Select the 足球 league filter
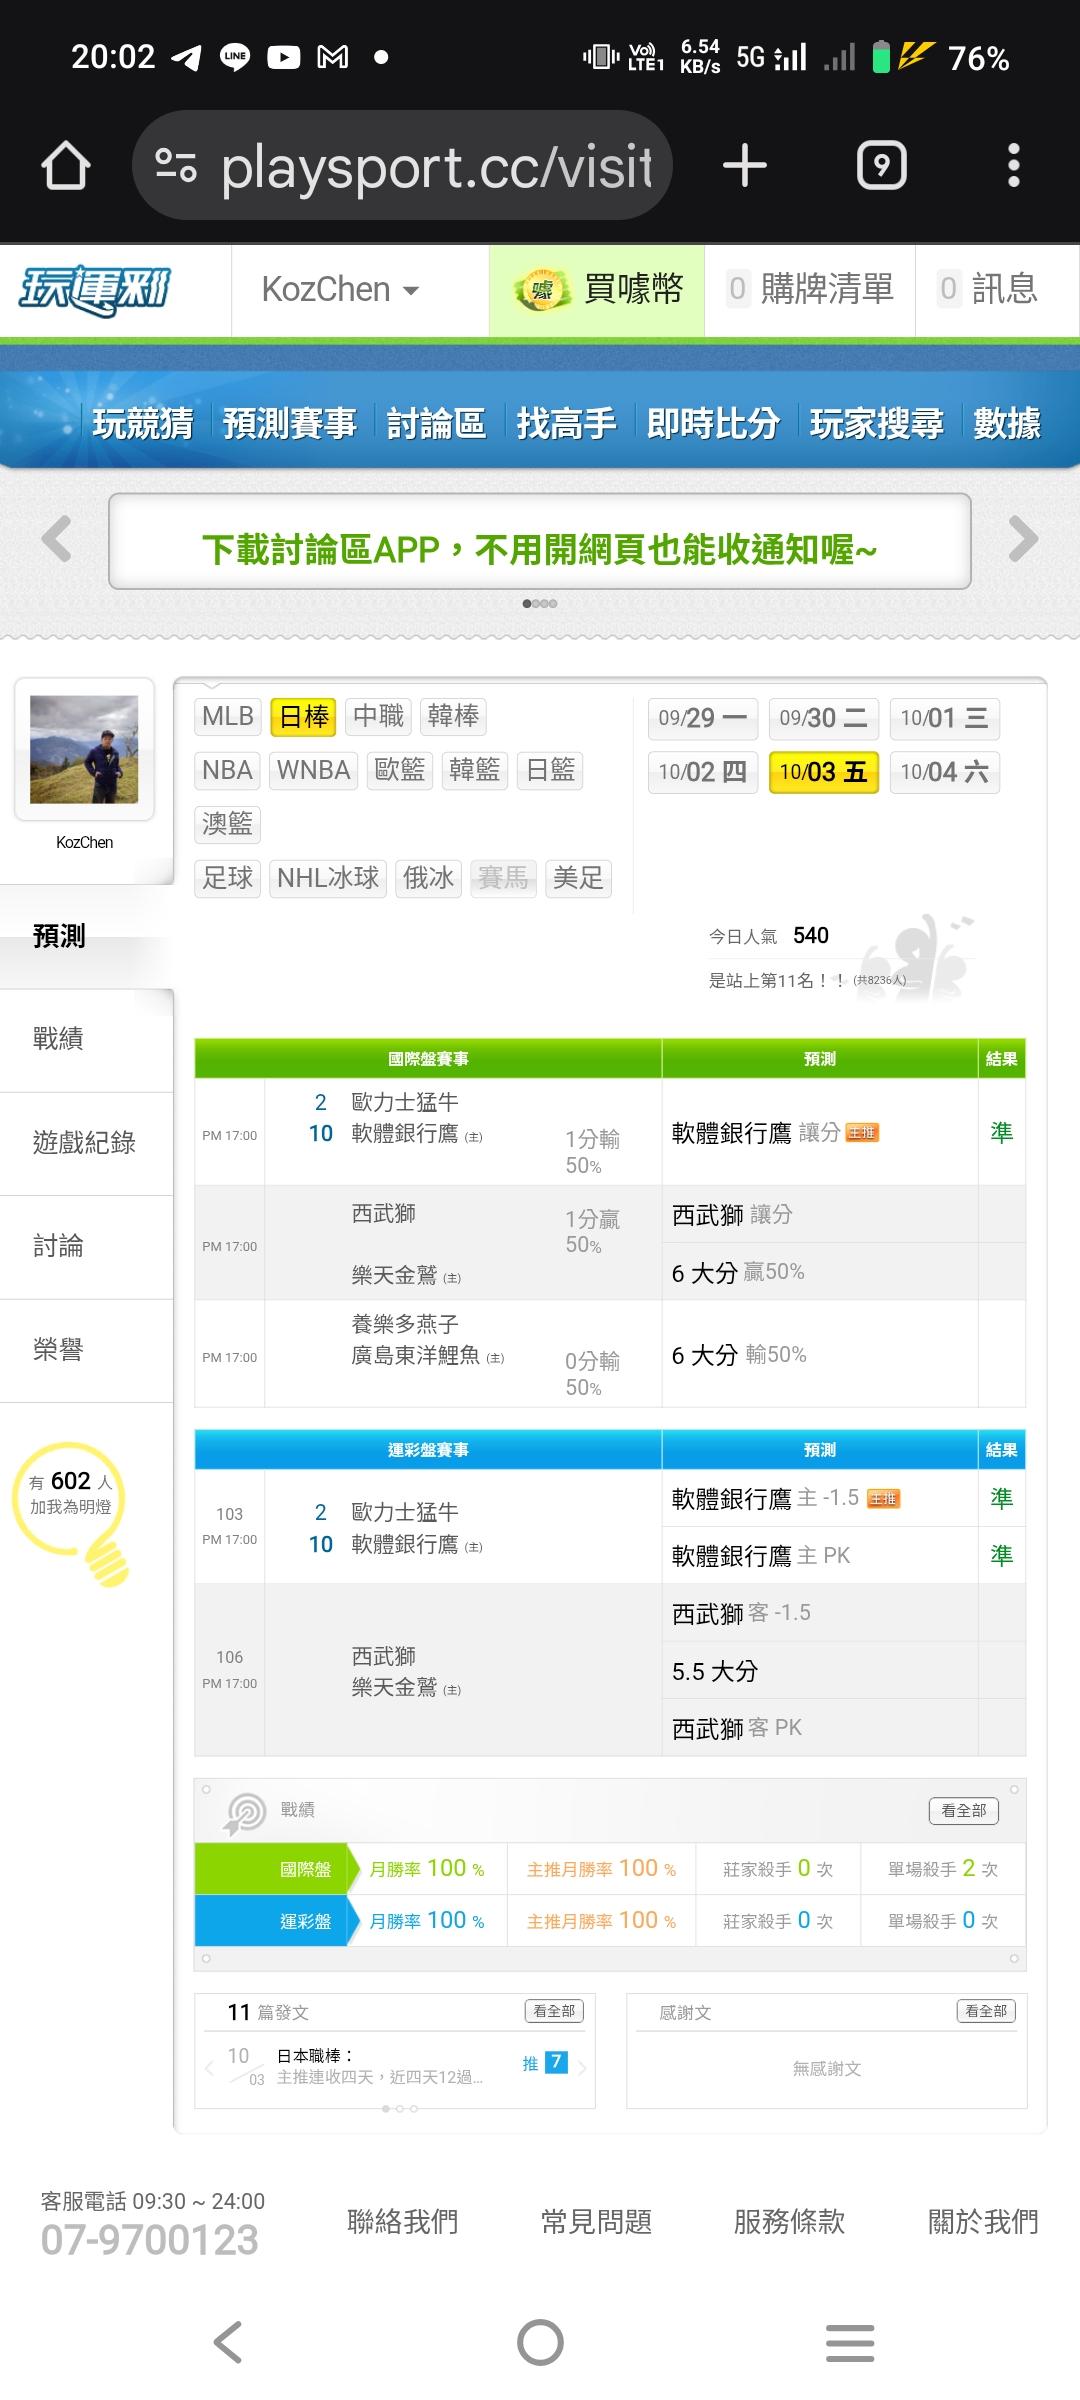Viewport: 1080px width, 2400px height. tap(228, 878)
